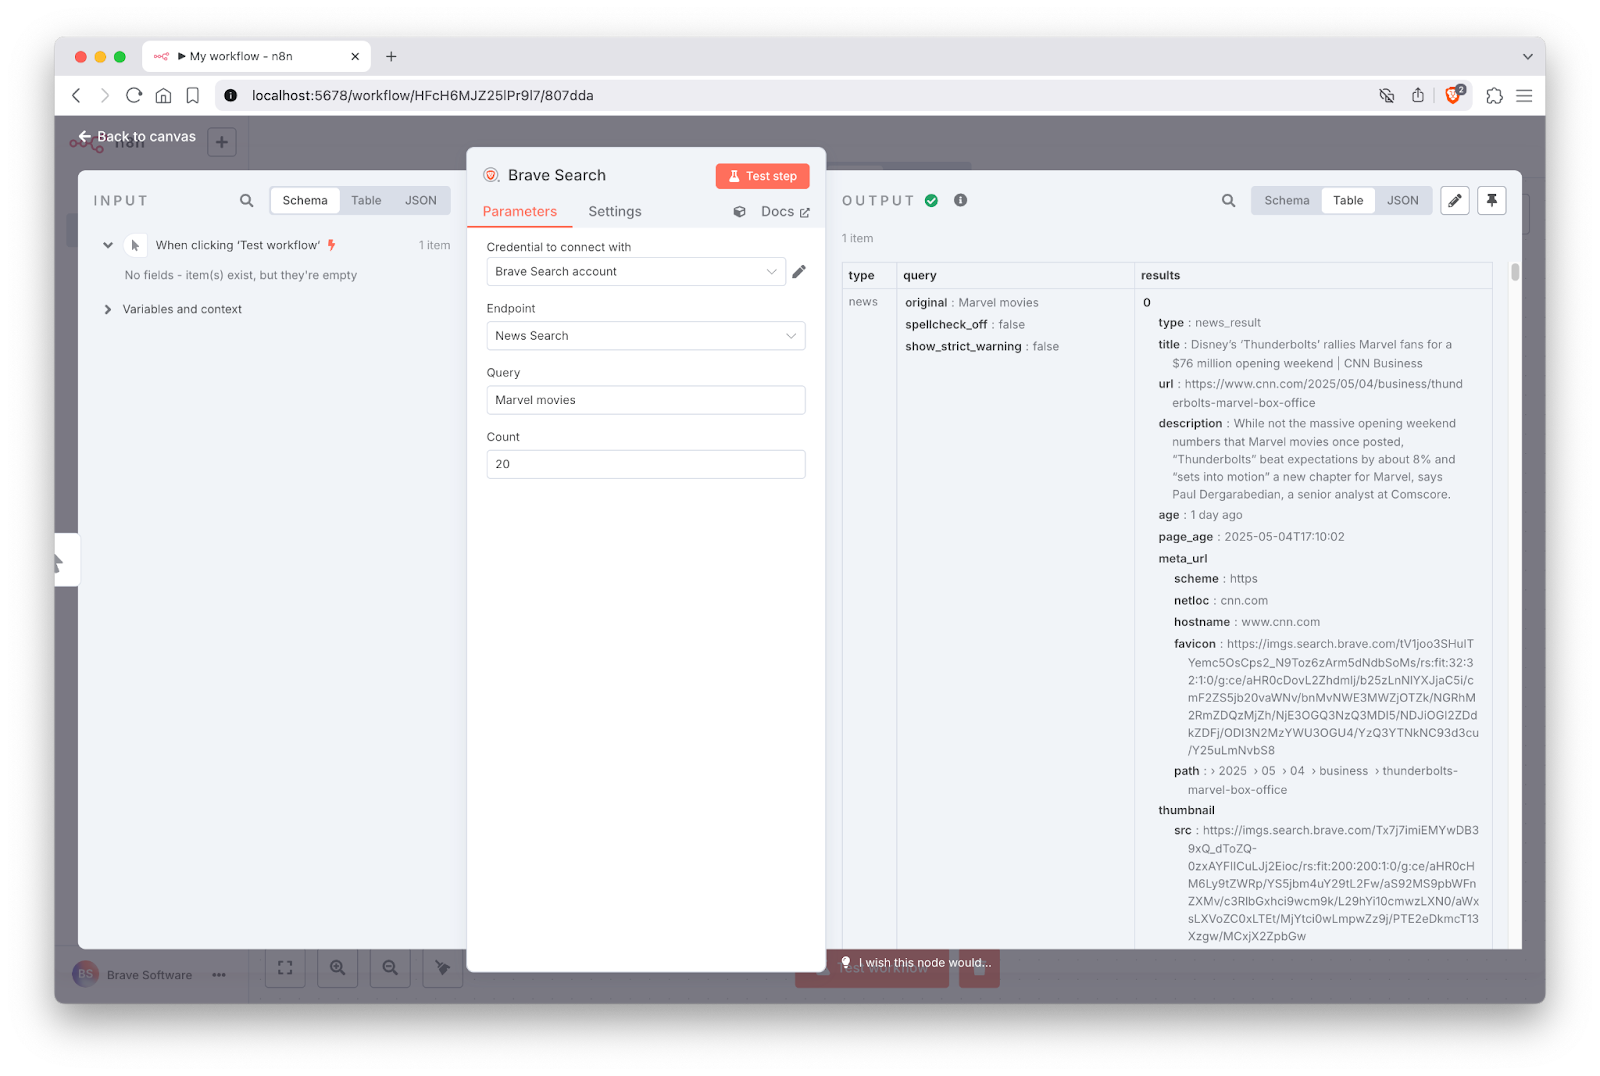Bookmark this page
The height and width of the screenshot is (1076, 1600).
193,95
